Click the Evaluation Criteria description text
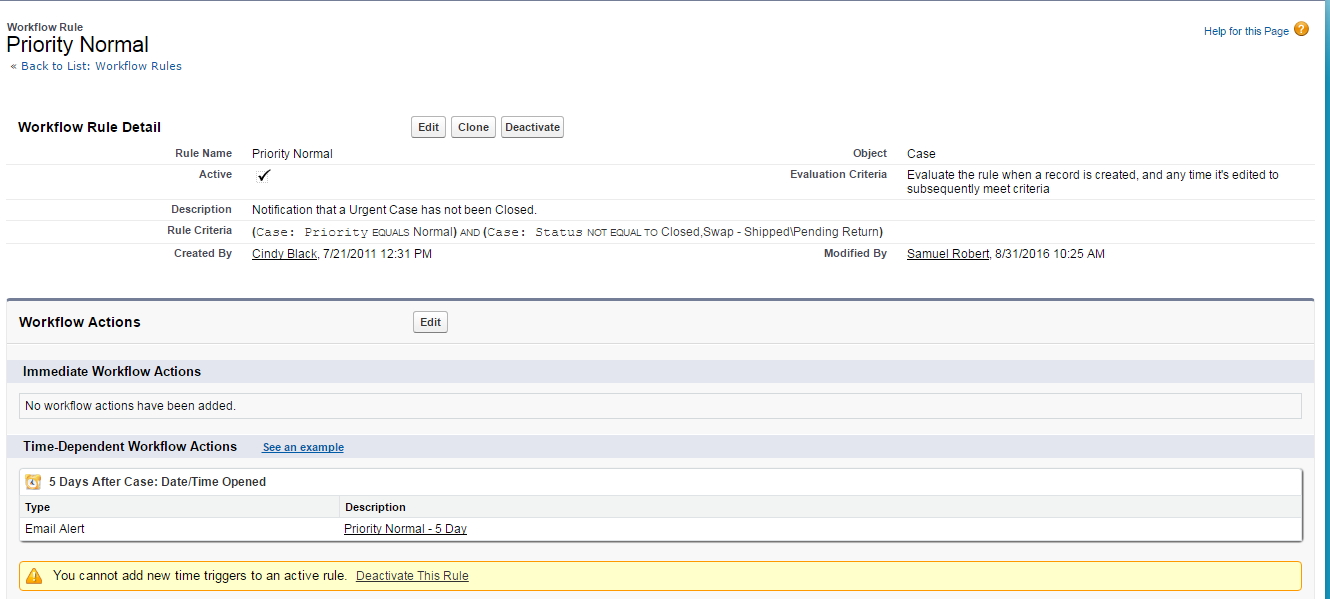1330x599 pixels. (x=1093, y=182)
